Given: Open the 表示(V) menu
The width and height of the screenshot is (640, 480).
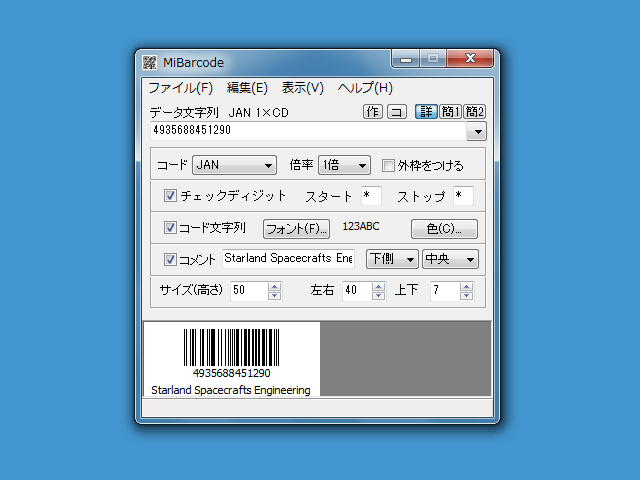Looking at the screenshot, I should point(302,88).
